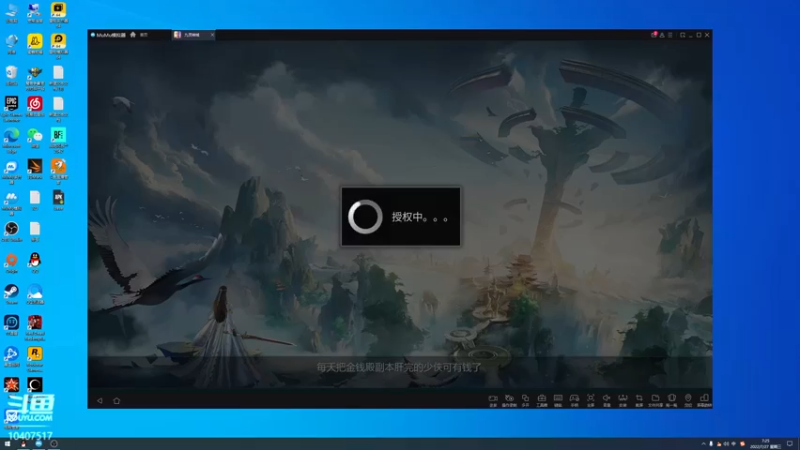Click the MuMu pop-out window icon
Screen dimensions: 800x450
683,35
